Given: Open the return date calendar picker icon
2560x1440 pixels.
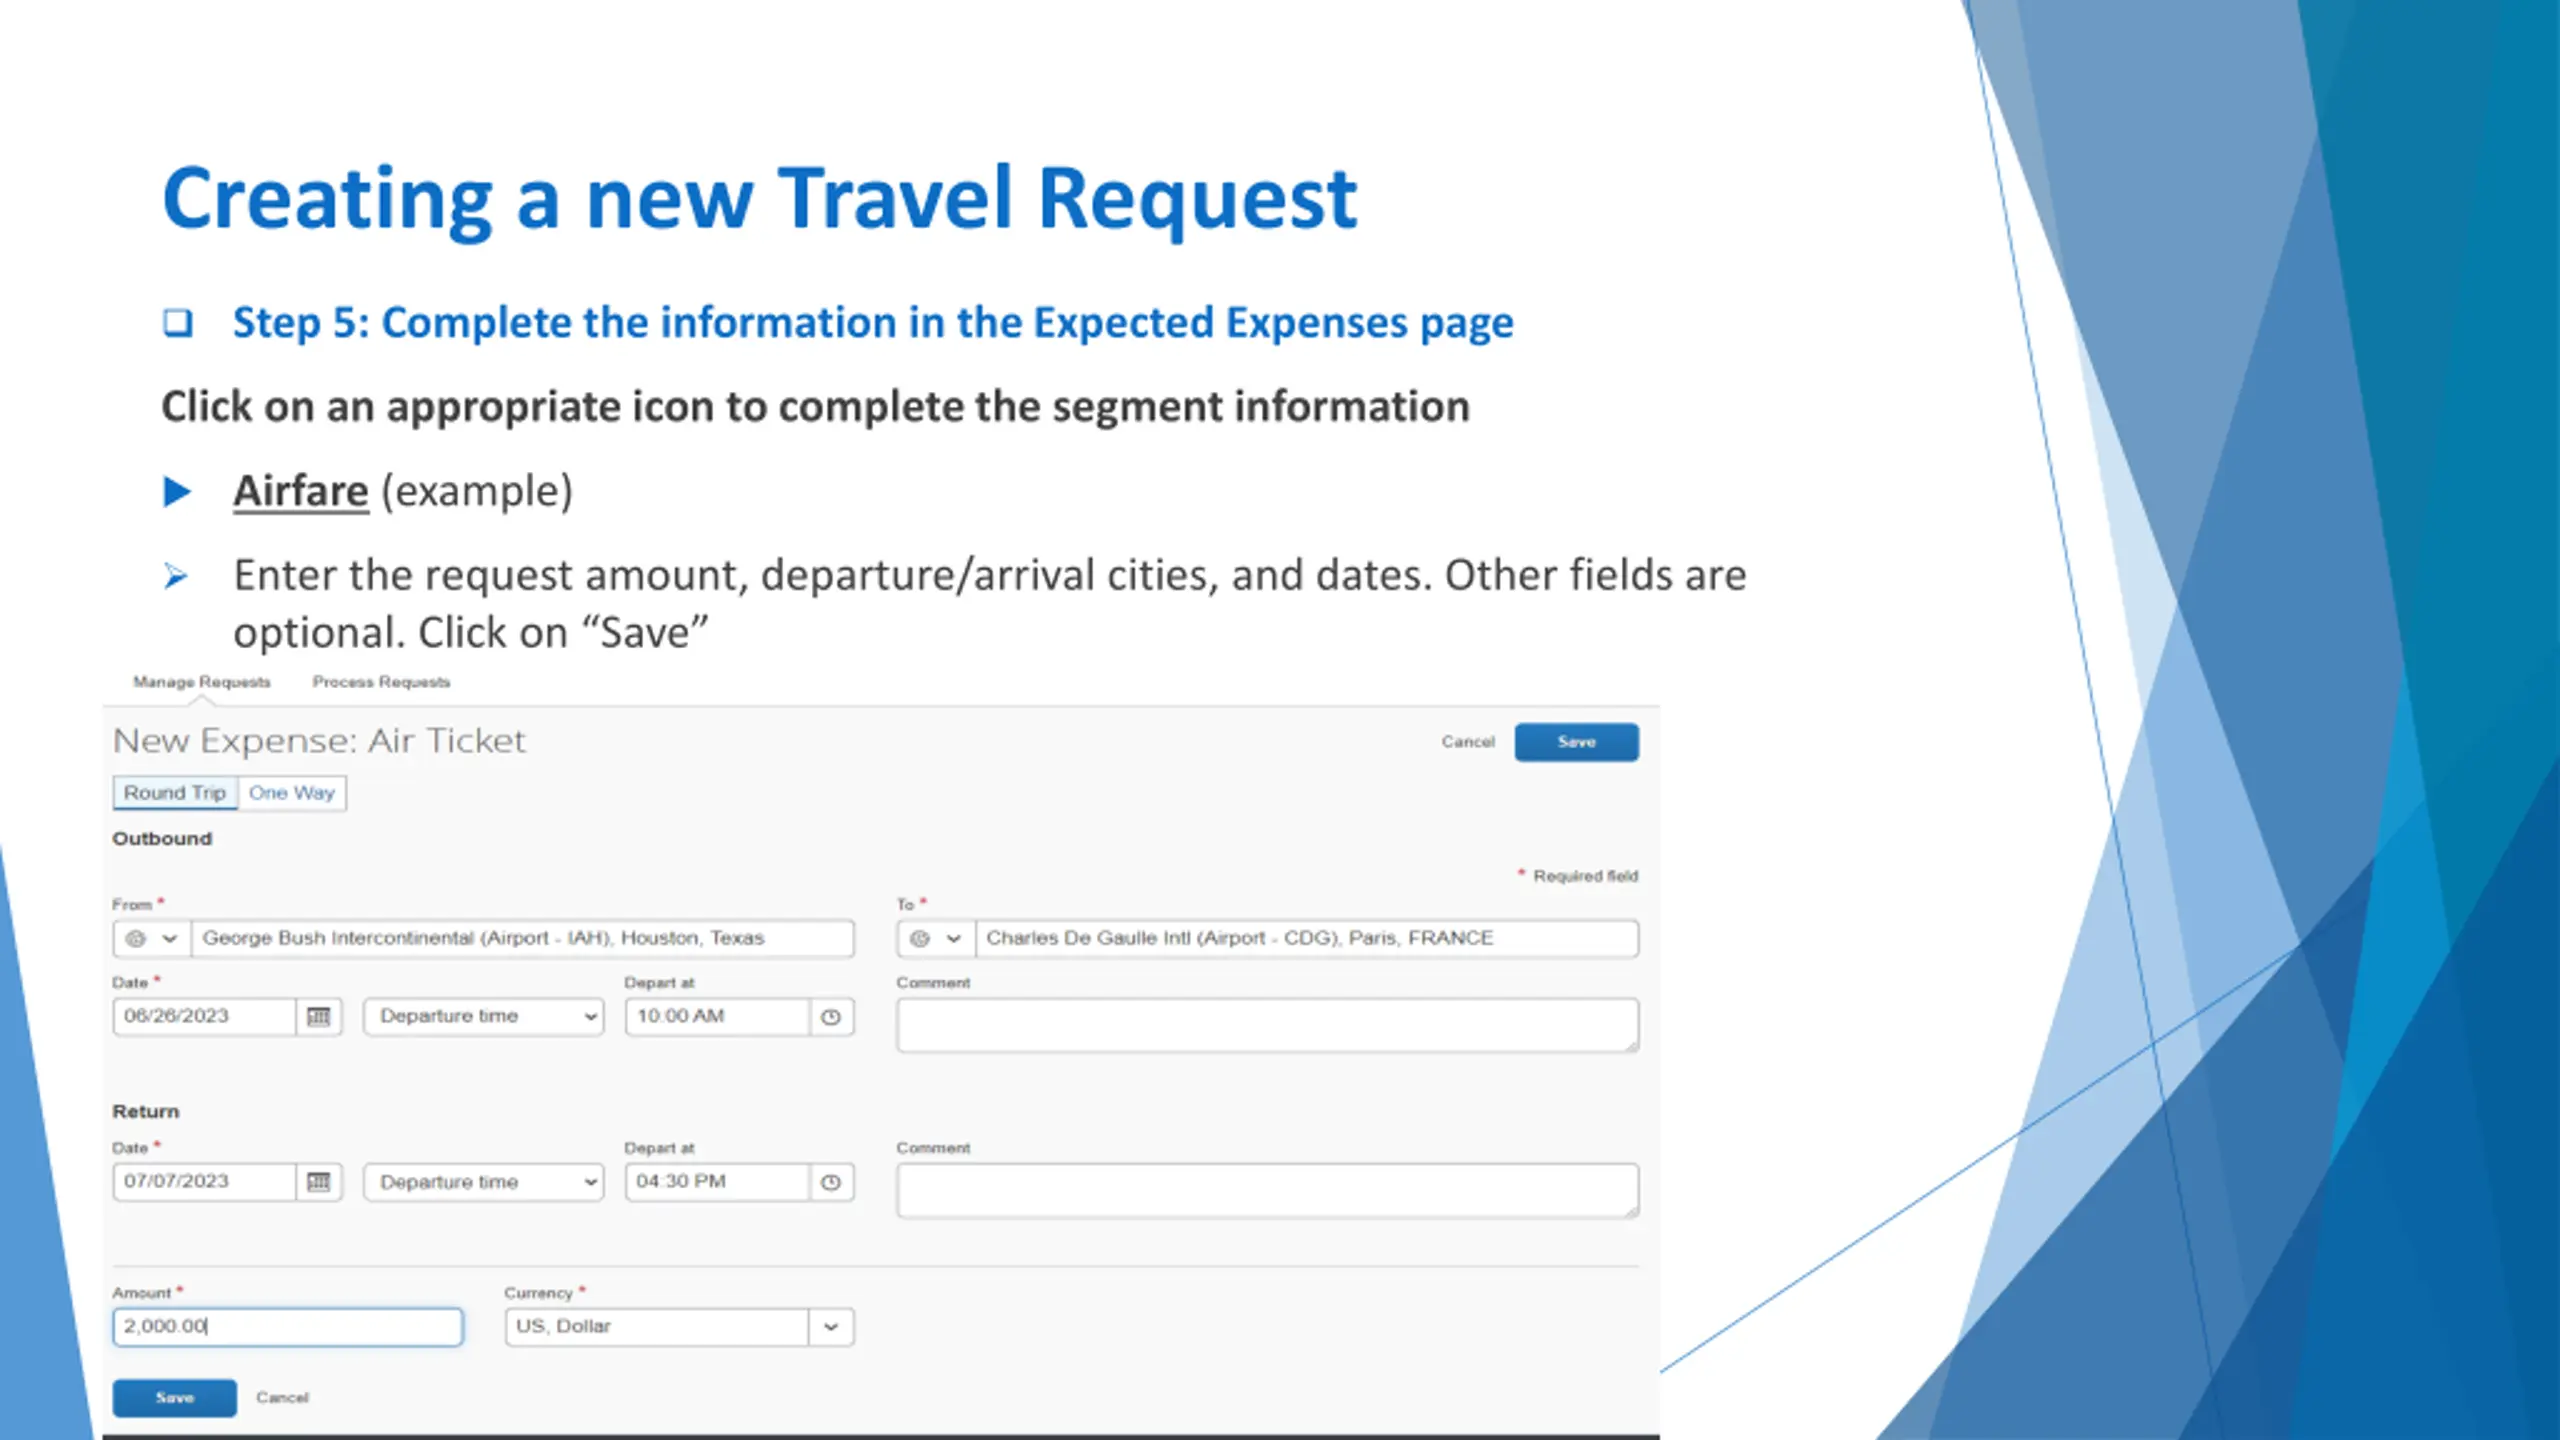Looking at the screenshot, I should (x=319, y=1182).
